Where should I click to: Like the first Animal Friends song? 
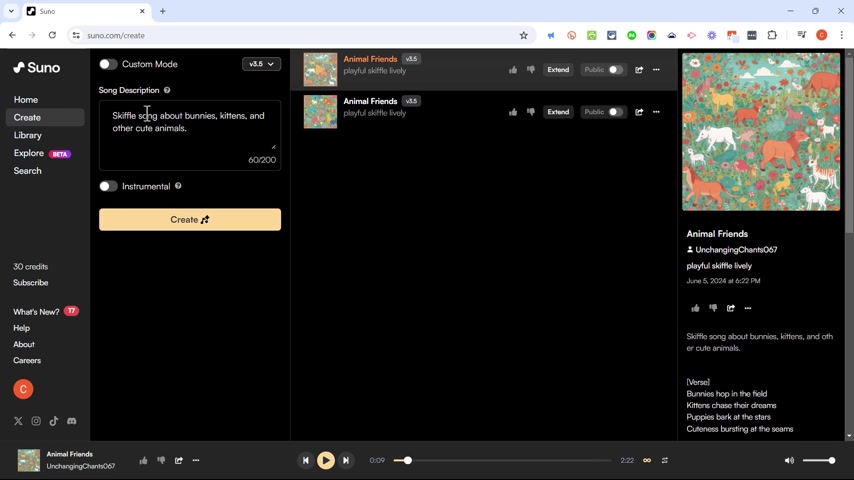513,70
